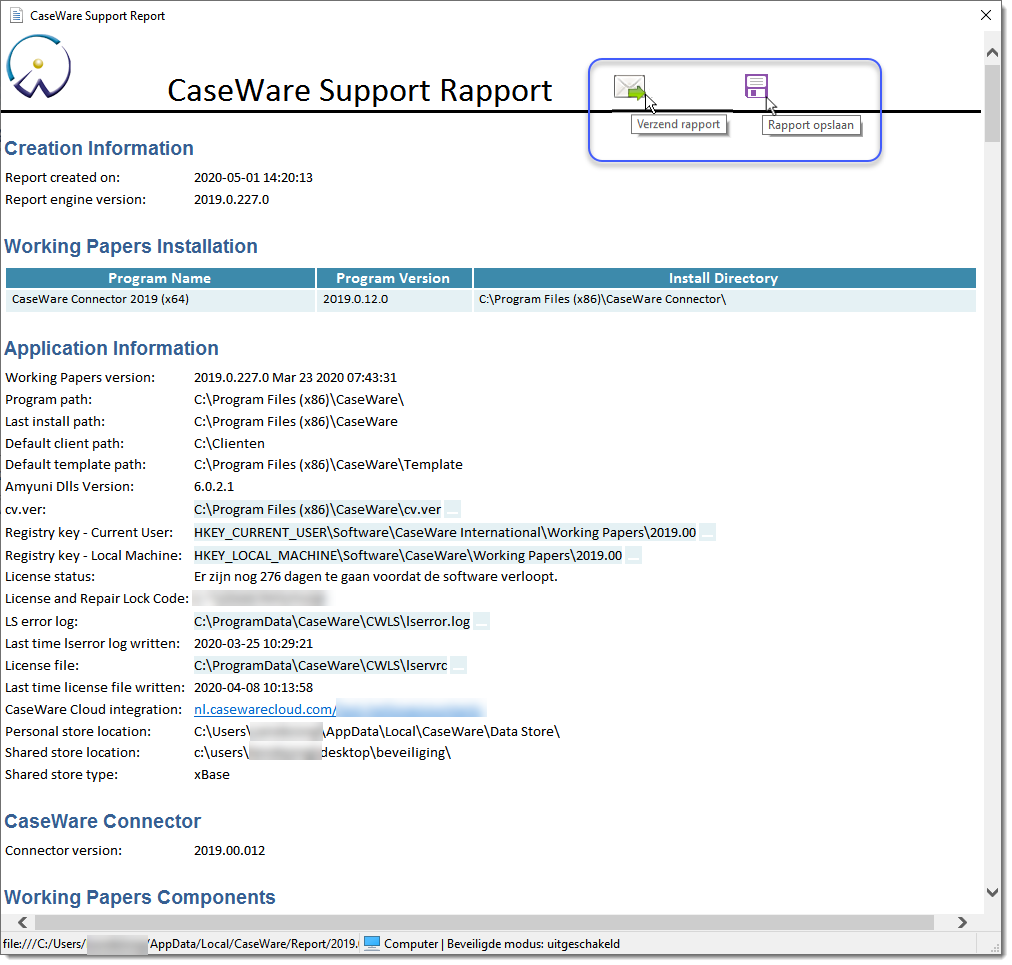
Task: Click the report creation date 2020-05-01 14:20:13
Action: pos(254,178)
